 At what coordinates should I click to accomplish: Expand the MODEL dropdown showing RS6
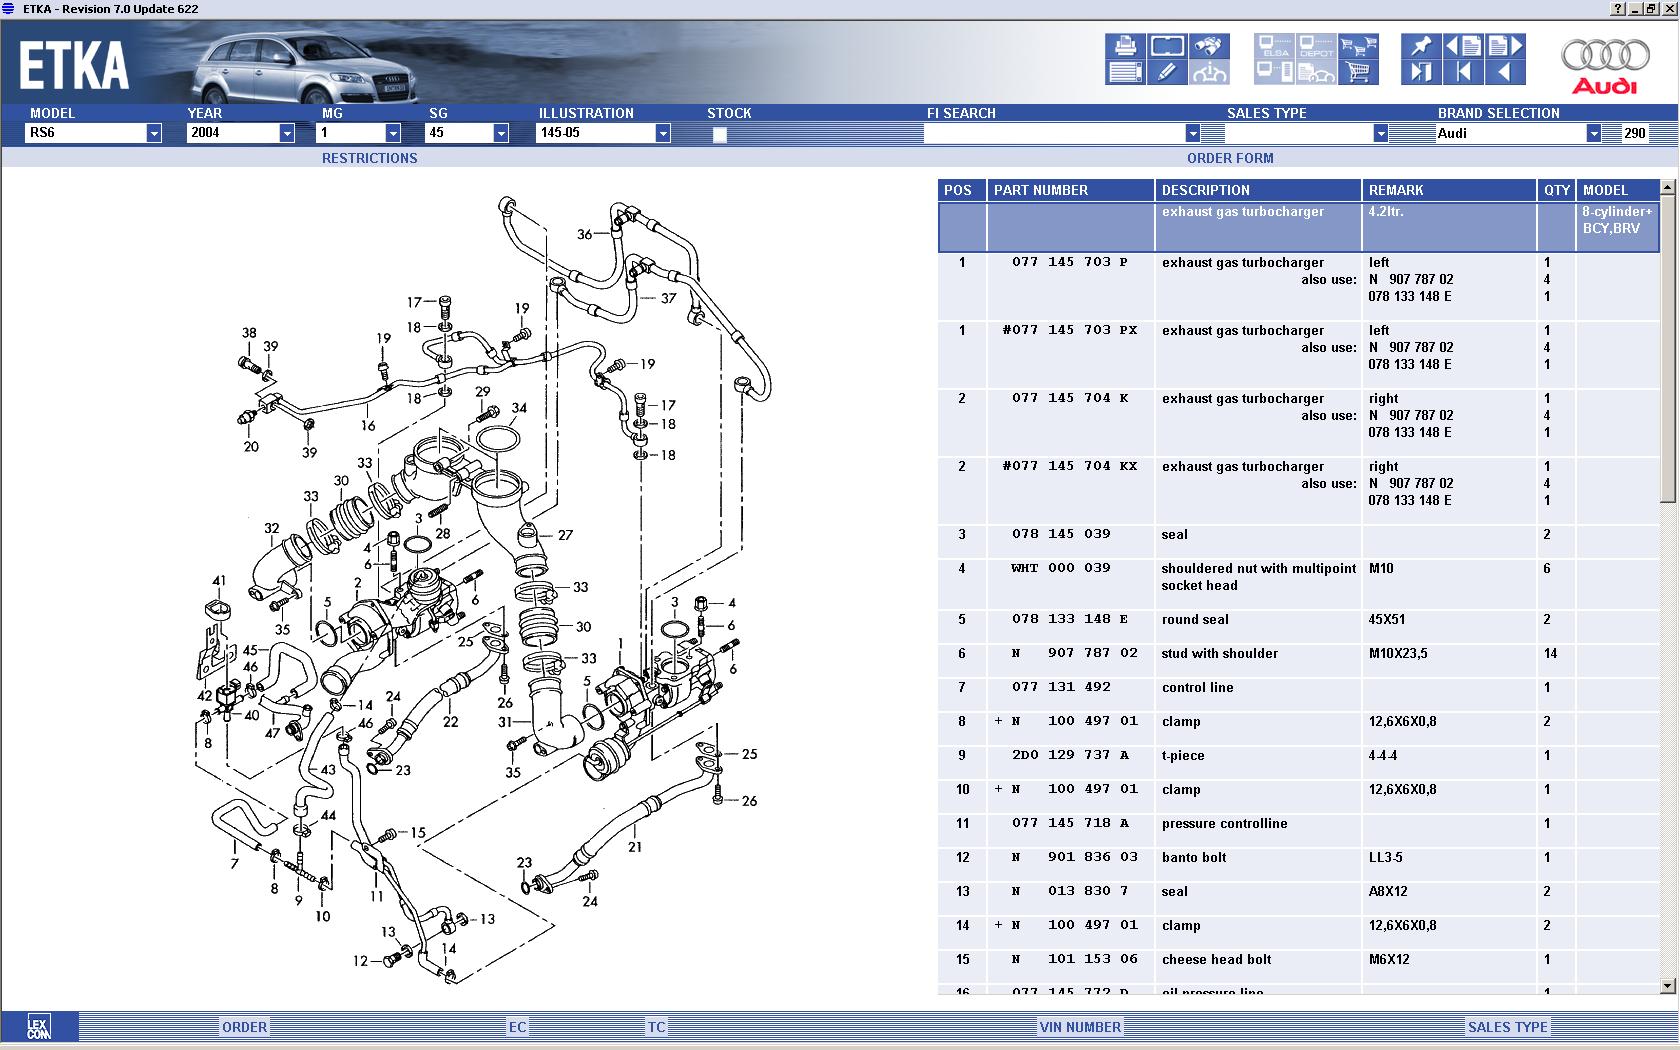(x=153, y=133)
